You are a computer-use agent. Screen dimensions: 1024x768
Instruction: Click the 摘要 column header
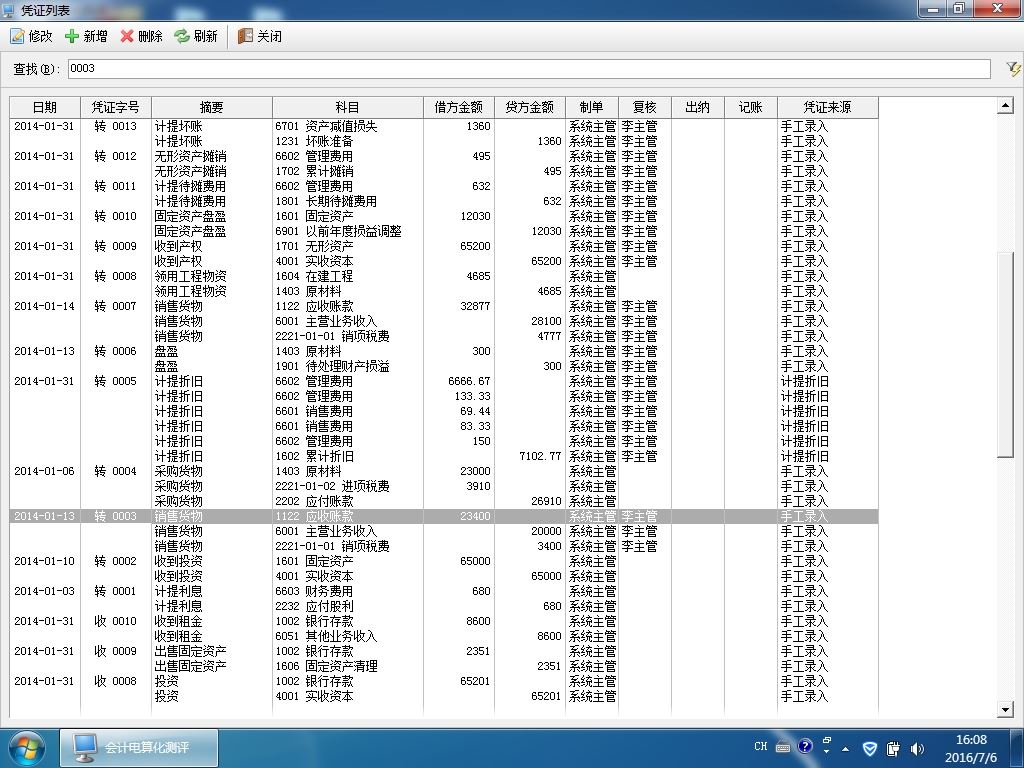[212, 107]
